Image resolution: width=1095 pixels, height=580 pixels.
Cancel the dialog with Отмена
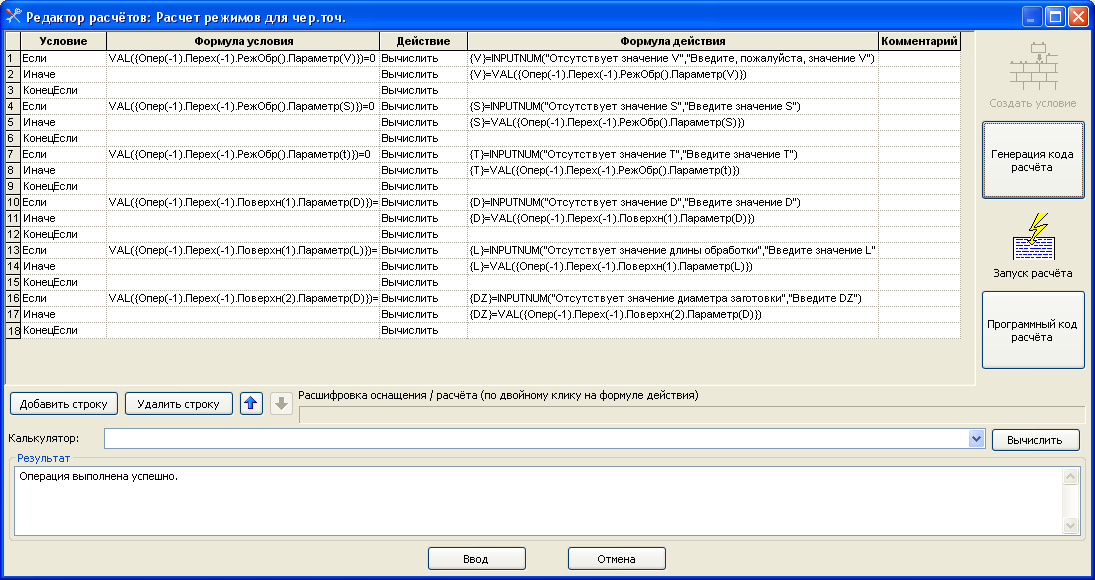pyautogui.click(x=616, y=558)
